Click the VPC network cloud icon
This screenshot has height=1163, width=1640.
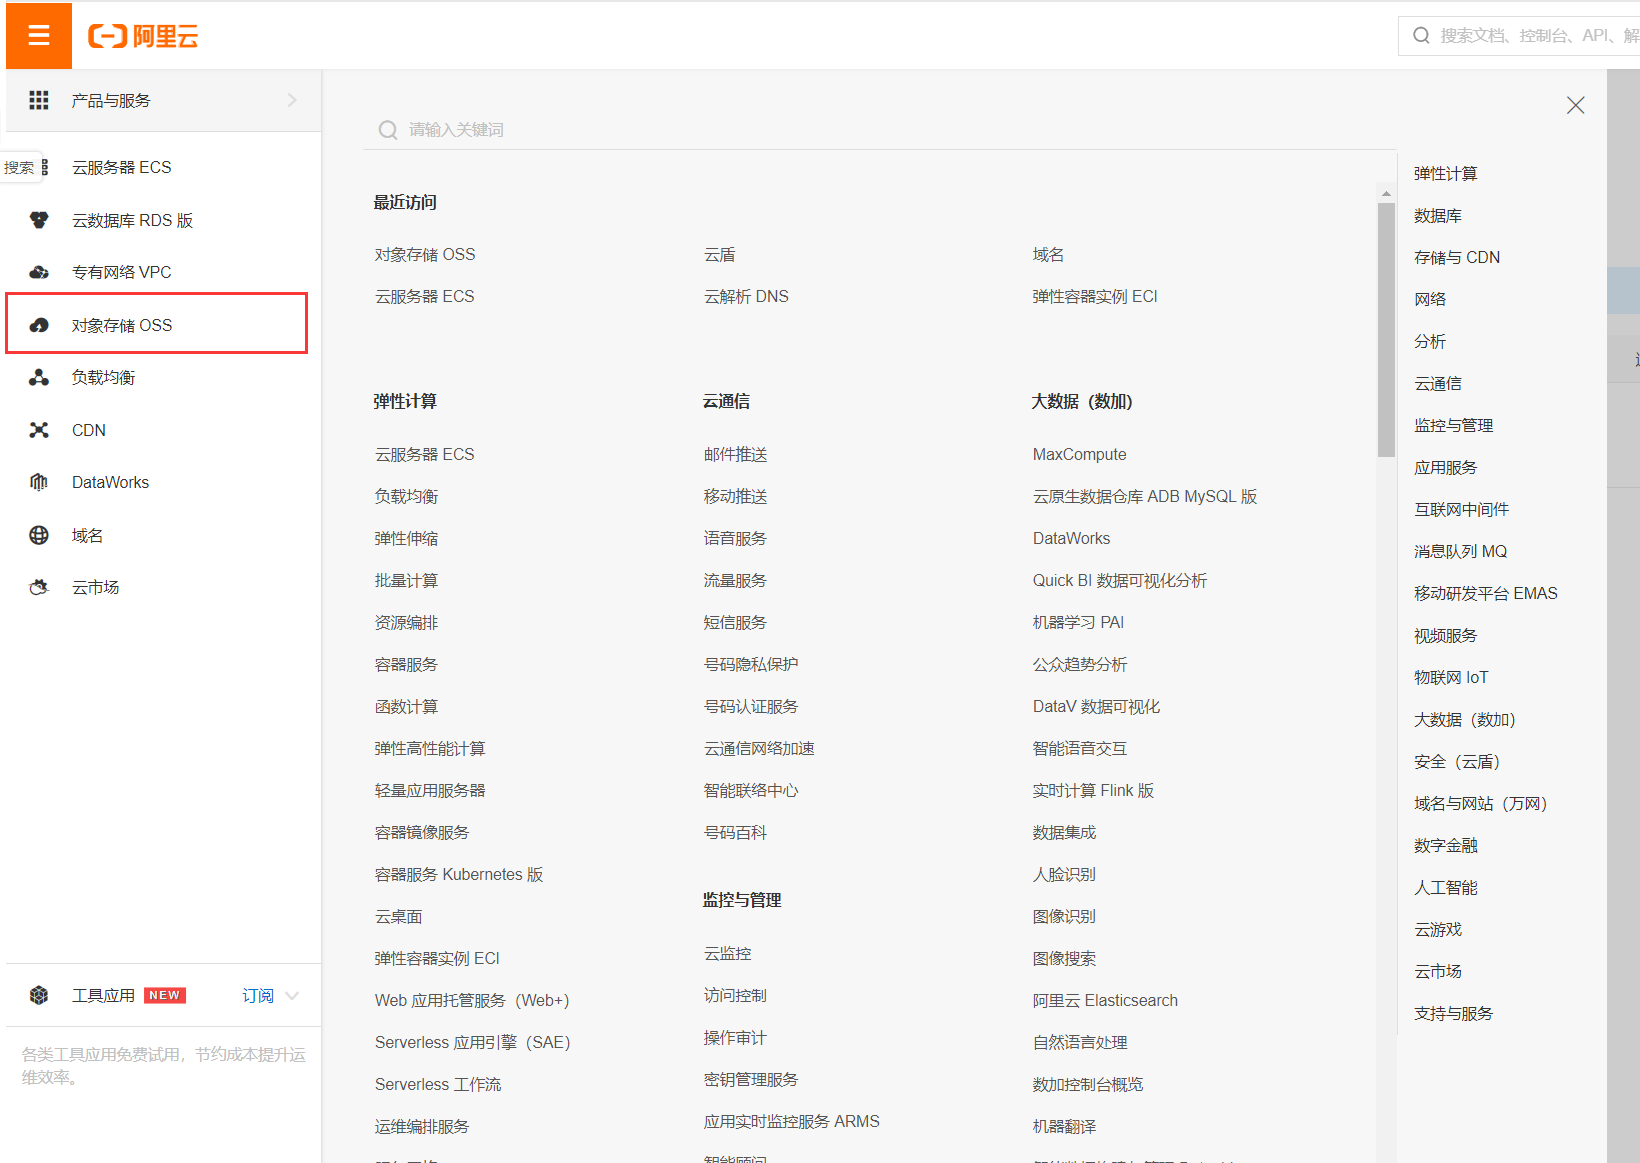pyautogui.click(x=39, y=272)
